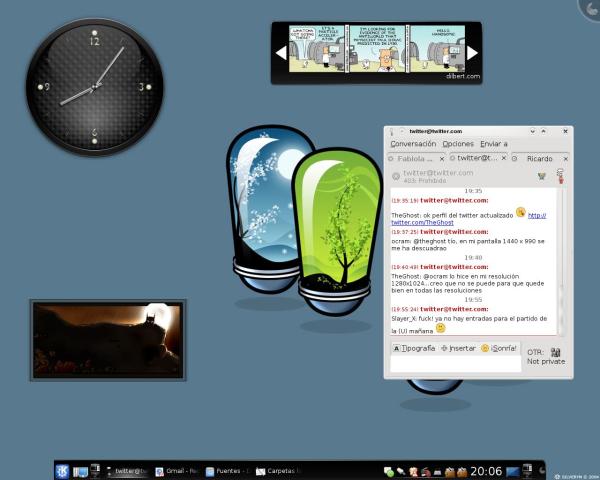Open the Enviar a menu
The width and height of the screenshot is (600, 480).
[x=494, y=144]
